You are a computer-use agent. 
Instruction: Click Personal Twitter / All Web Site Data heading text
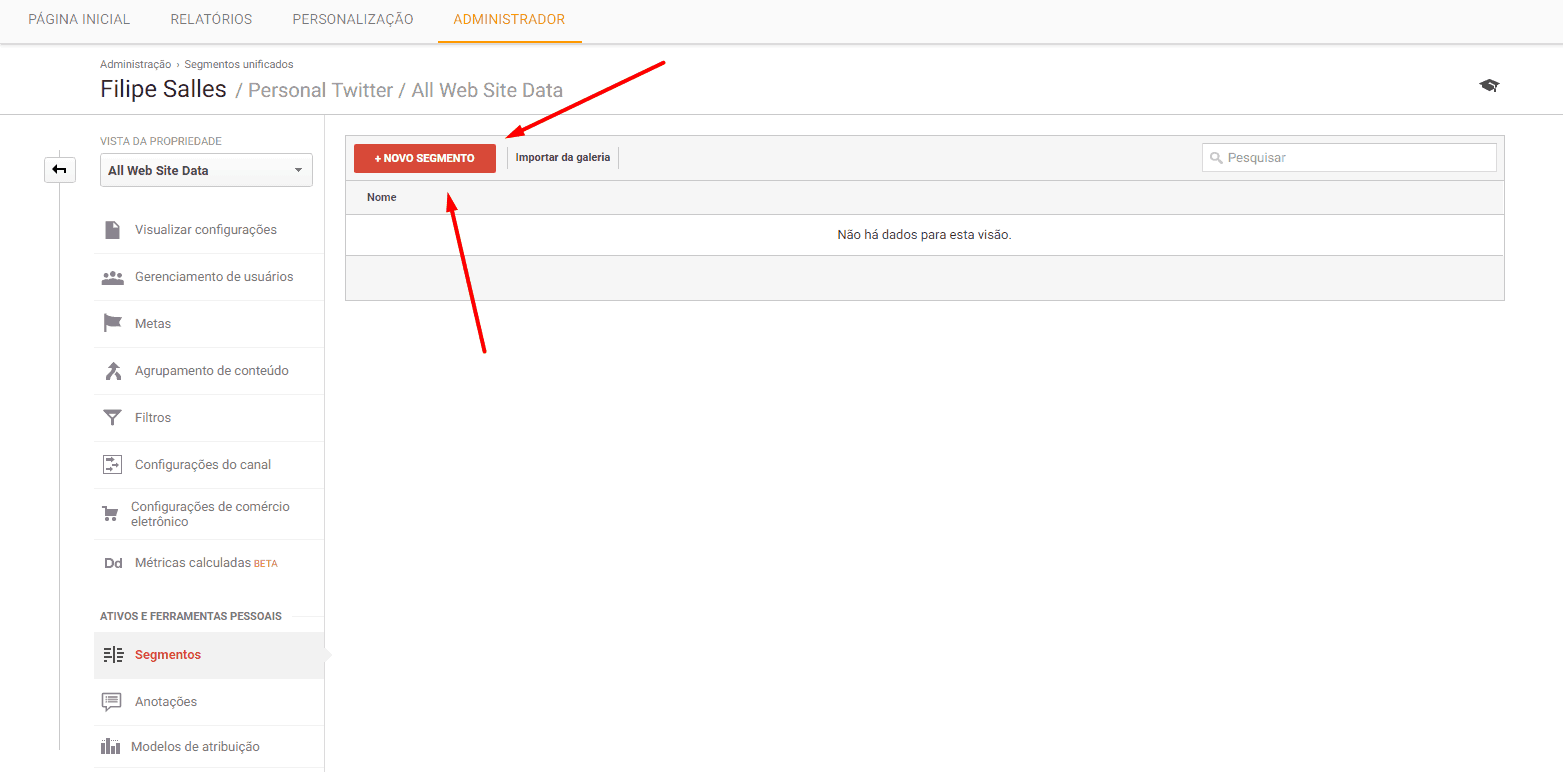click(x=399, y=90)
